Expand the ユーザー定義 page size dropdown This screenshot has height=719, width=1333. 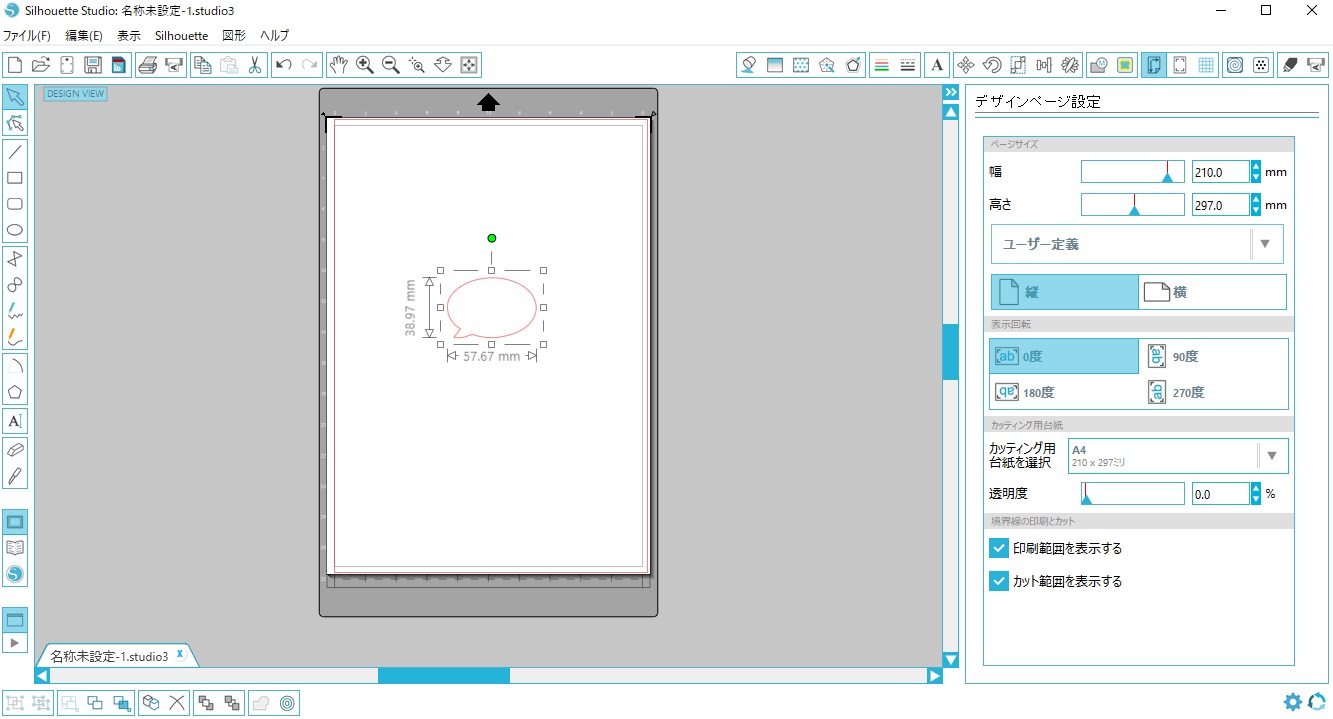(1264, 244)
